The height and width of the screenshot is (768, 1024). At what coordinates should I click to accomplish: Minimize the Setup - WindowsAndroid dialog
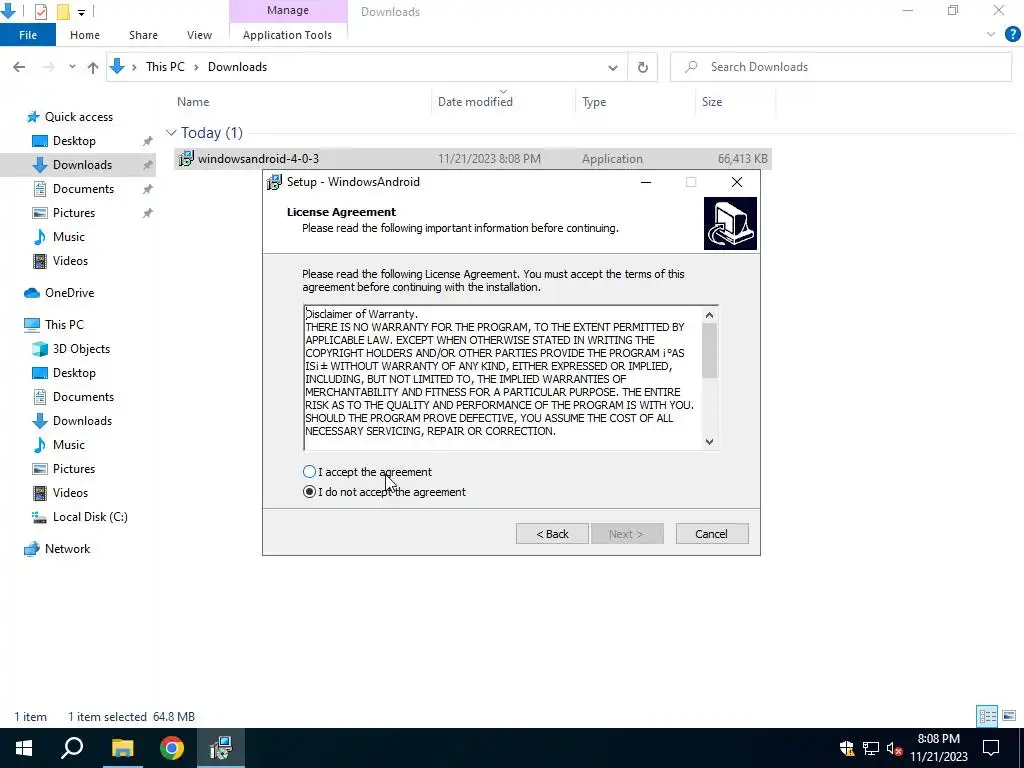[x=646, y=182]
